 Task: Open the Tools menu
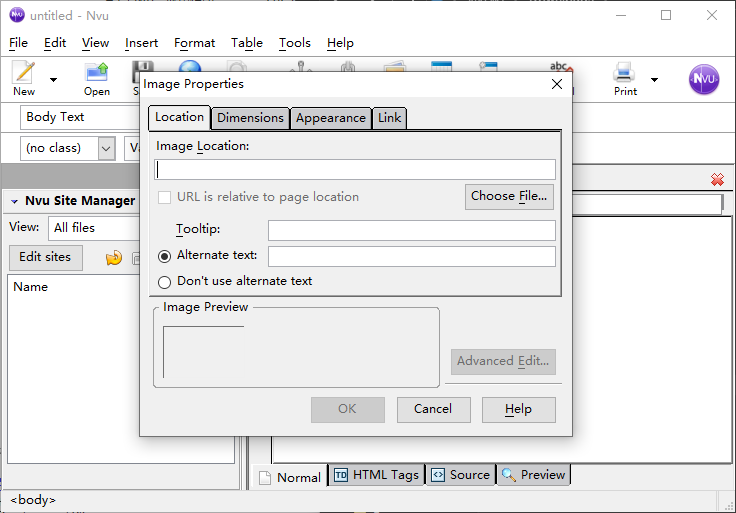tap(294, 43)
